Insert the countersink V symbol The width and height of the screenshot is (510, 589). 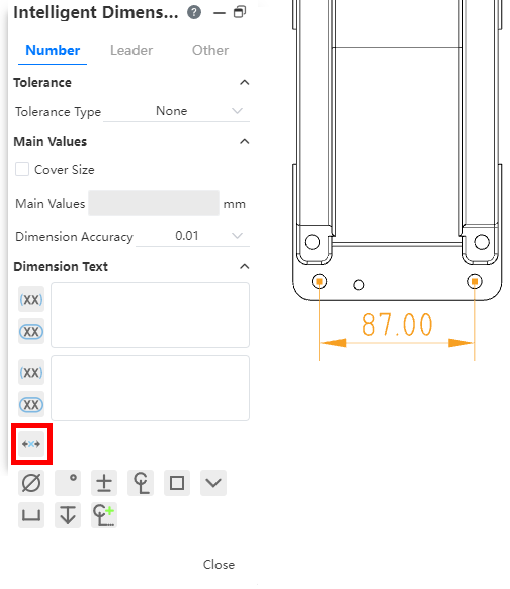213,483
